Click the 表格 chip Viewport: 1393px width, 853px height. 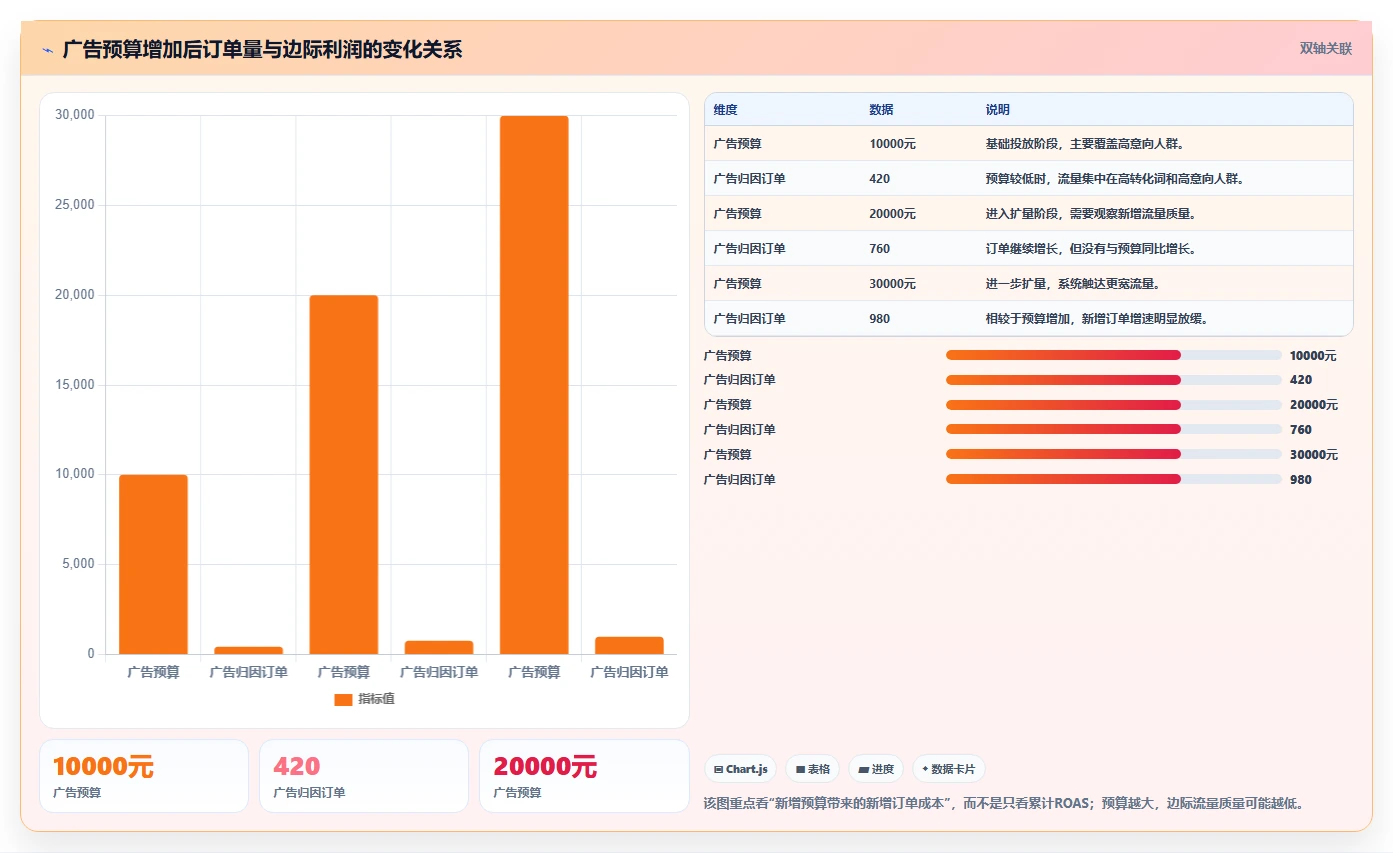point(812,769)
